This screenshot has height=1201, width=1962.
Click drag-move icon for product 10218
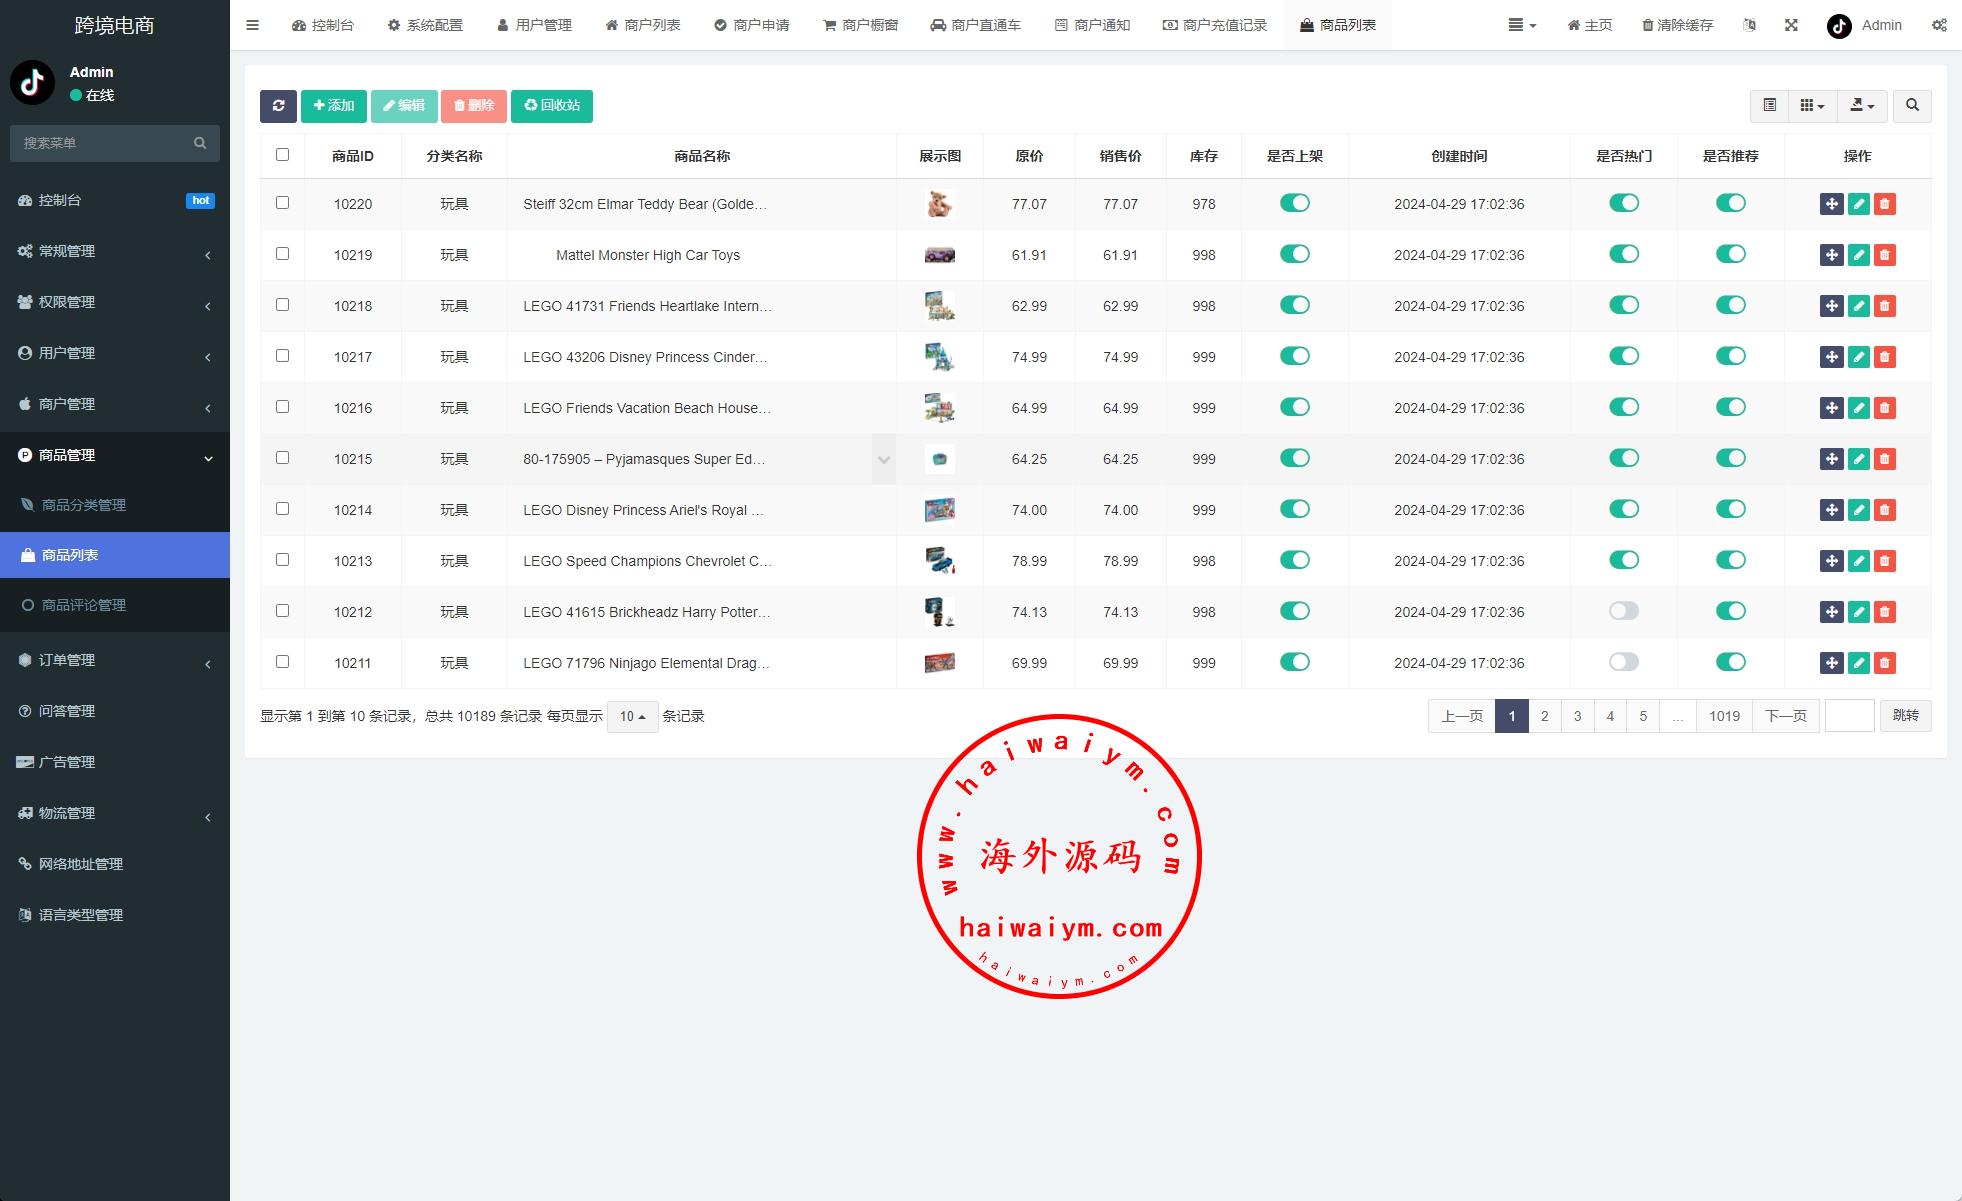(x=1831, y=306)
